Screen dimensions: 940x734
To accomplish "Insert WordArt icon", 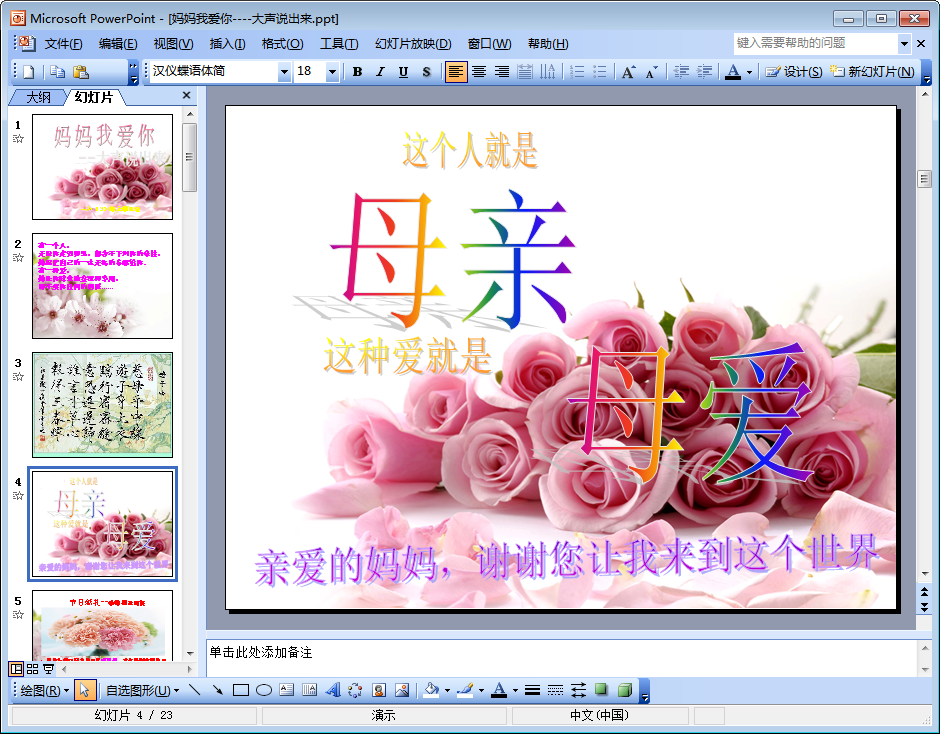I will tap(333, 690).
